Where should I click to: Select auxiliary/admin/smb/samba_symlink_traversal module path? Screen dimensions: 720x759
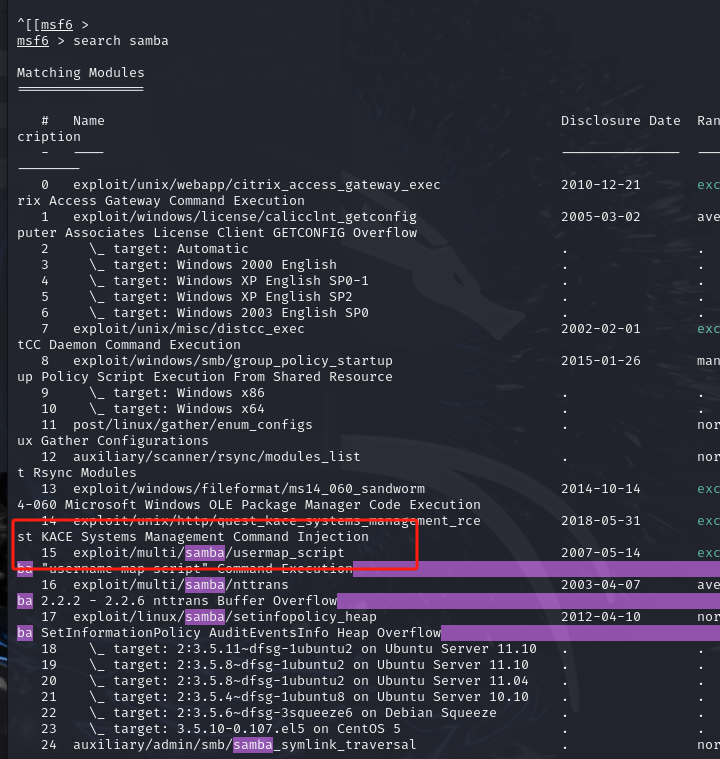tap(245, 744)
